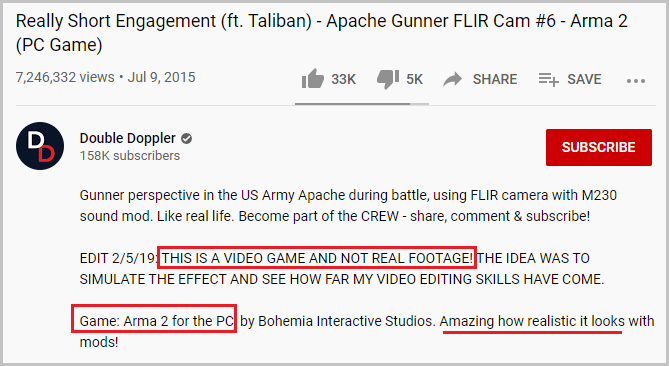Click the 5K dislike count

click(414, 79)
